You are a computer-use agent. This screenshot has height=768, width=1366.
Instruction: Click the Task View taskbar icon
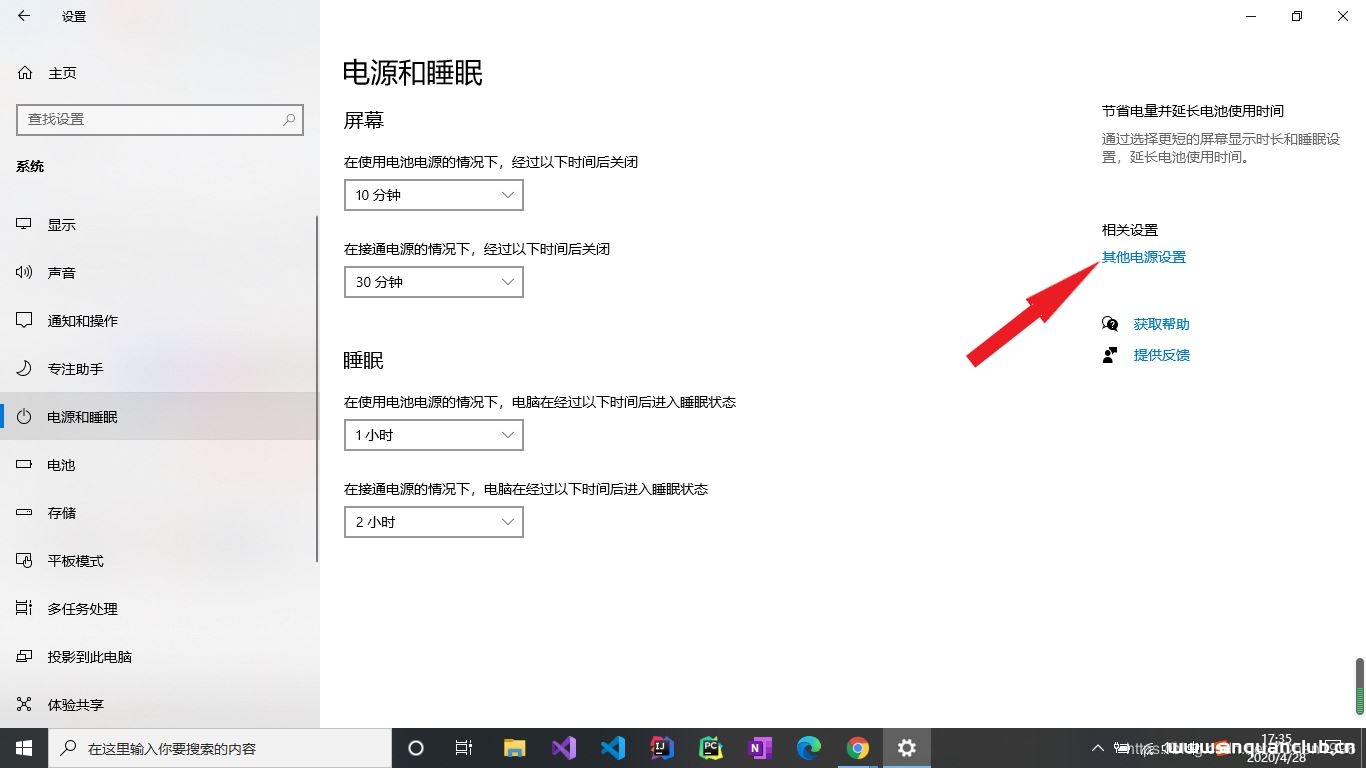(463, 747)
